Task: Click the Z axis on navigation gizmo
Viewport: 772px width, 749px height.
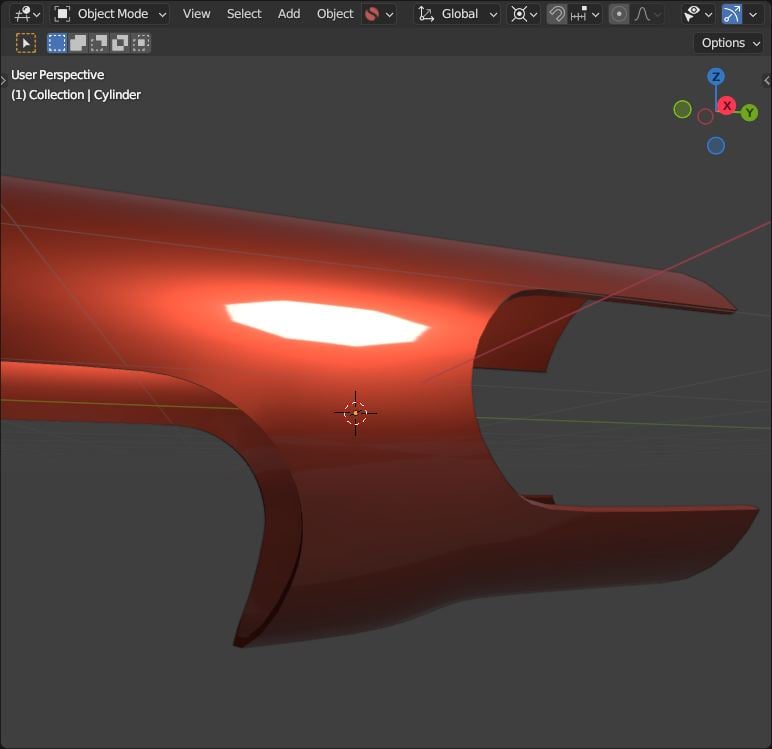Action: (715, 76)
